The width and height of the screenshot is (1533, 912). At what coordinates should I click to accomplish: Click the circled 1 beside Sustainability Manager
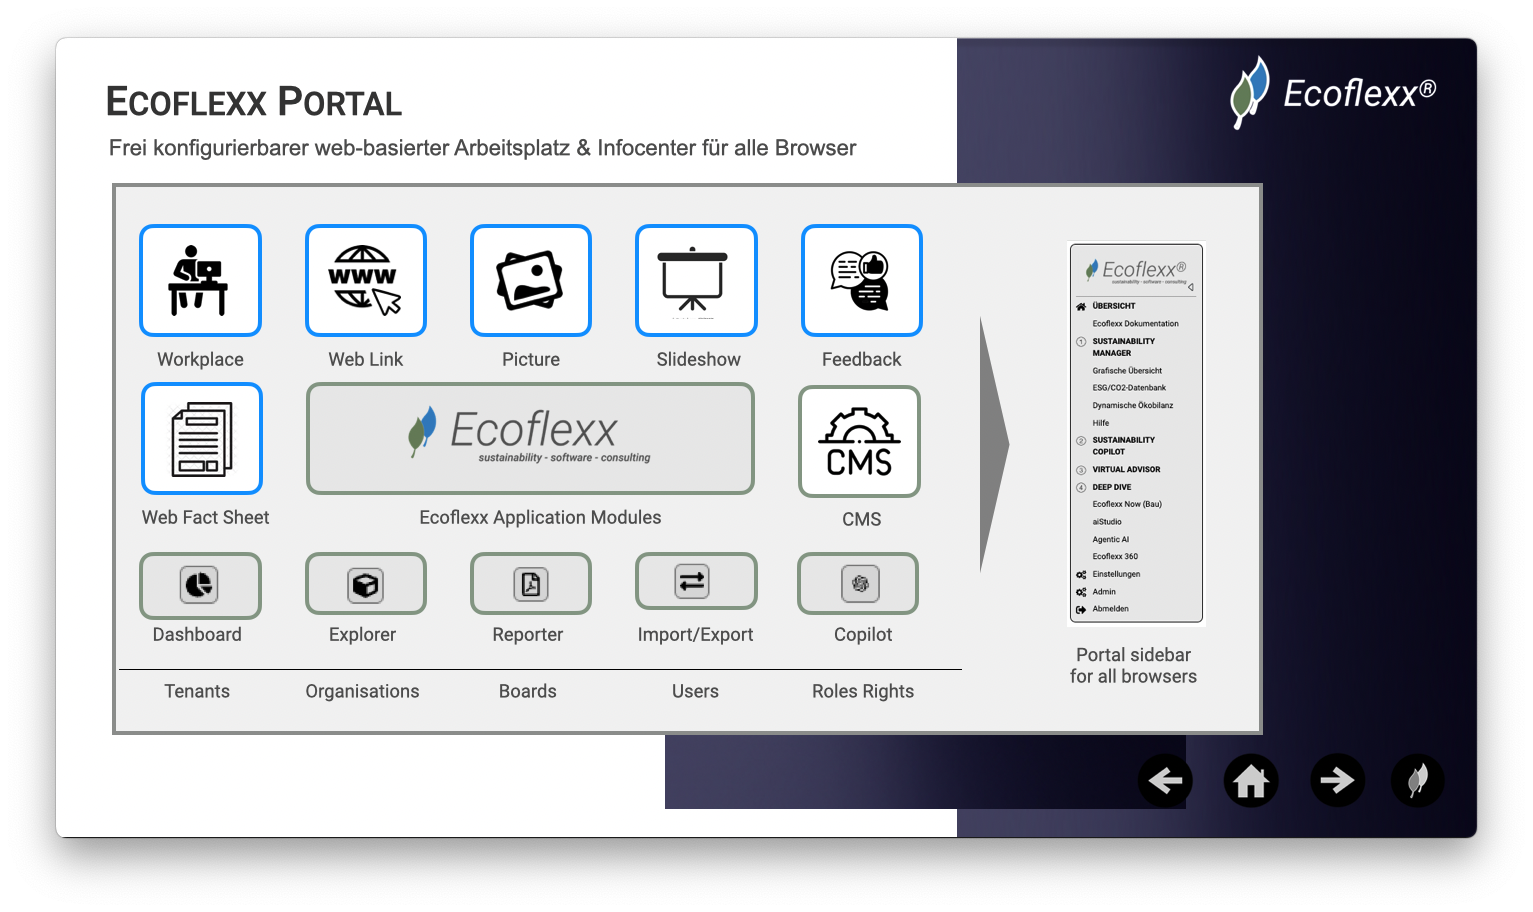1081,342
